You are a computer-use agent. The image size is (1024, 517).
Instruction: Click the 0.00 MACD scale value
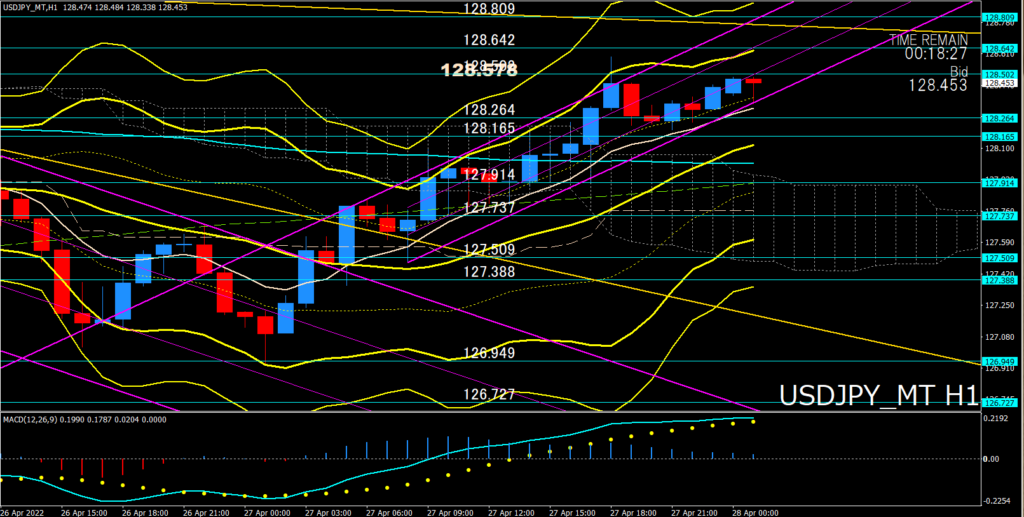(x=993, y=459)
